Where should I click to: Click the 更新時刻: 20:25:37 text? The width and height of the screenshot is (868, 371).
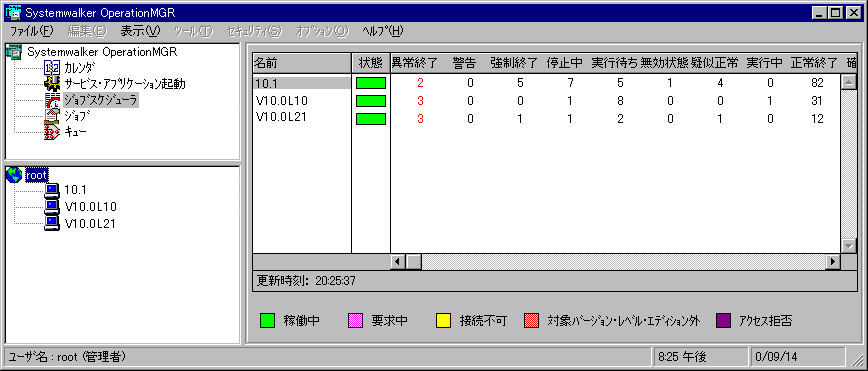tap(306, 281)
